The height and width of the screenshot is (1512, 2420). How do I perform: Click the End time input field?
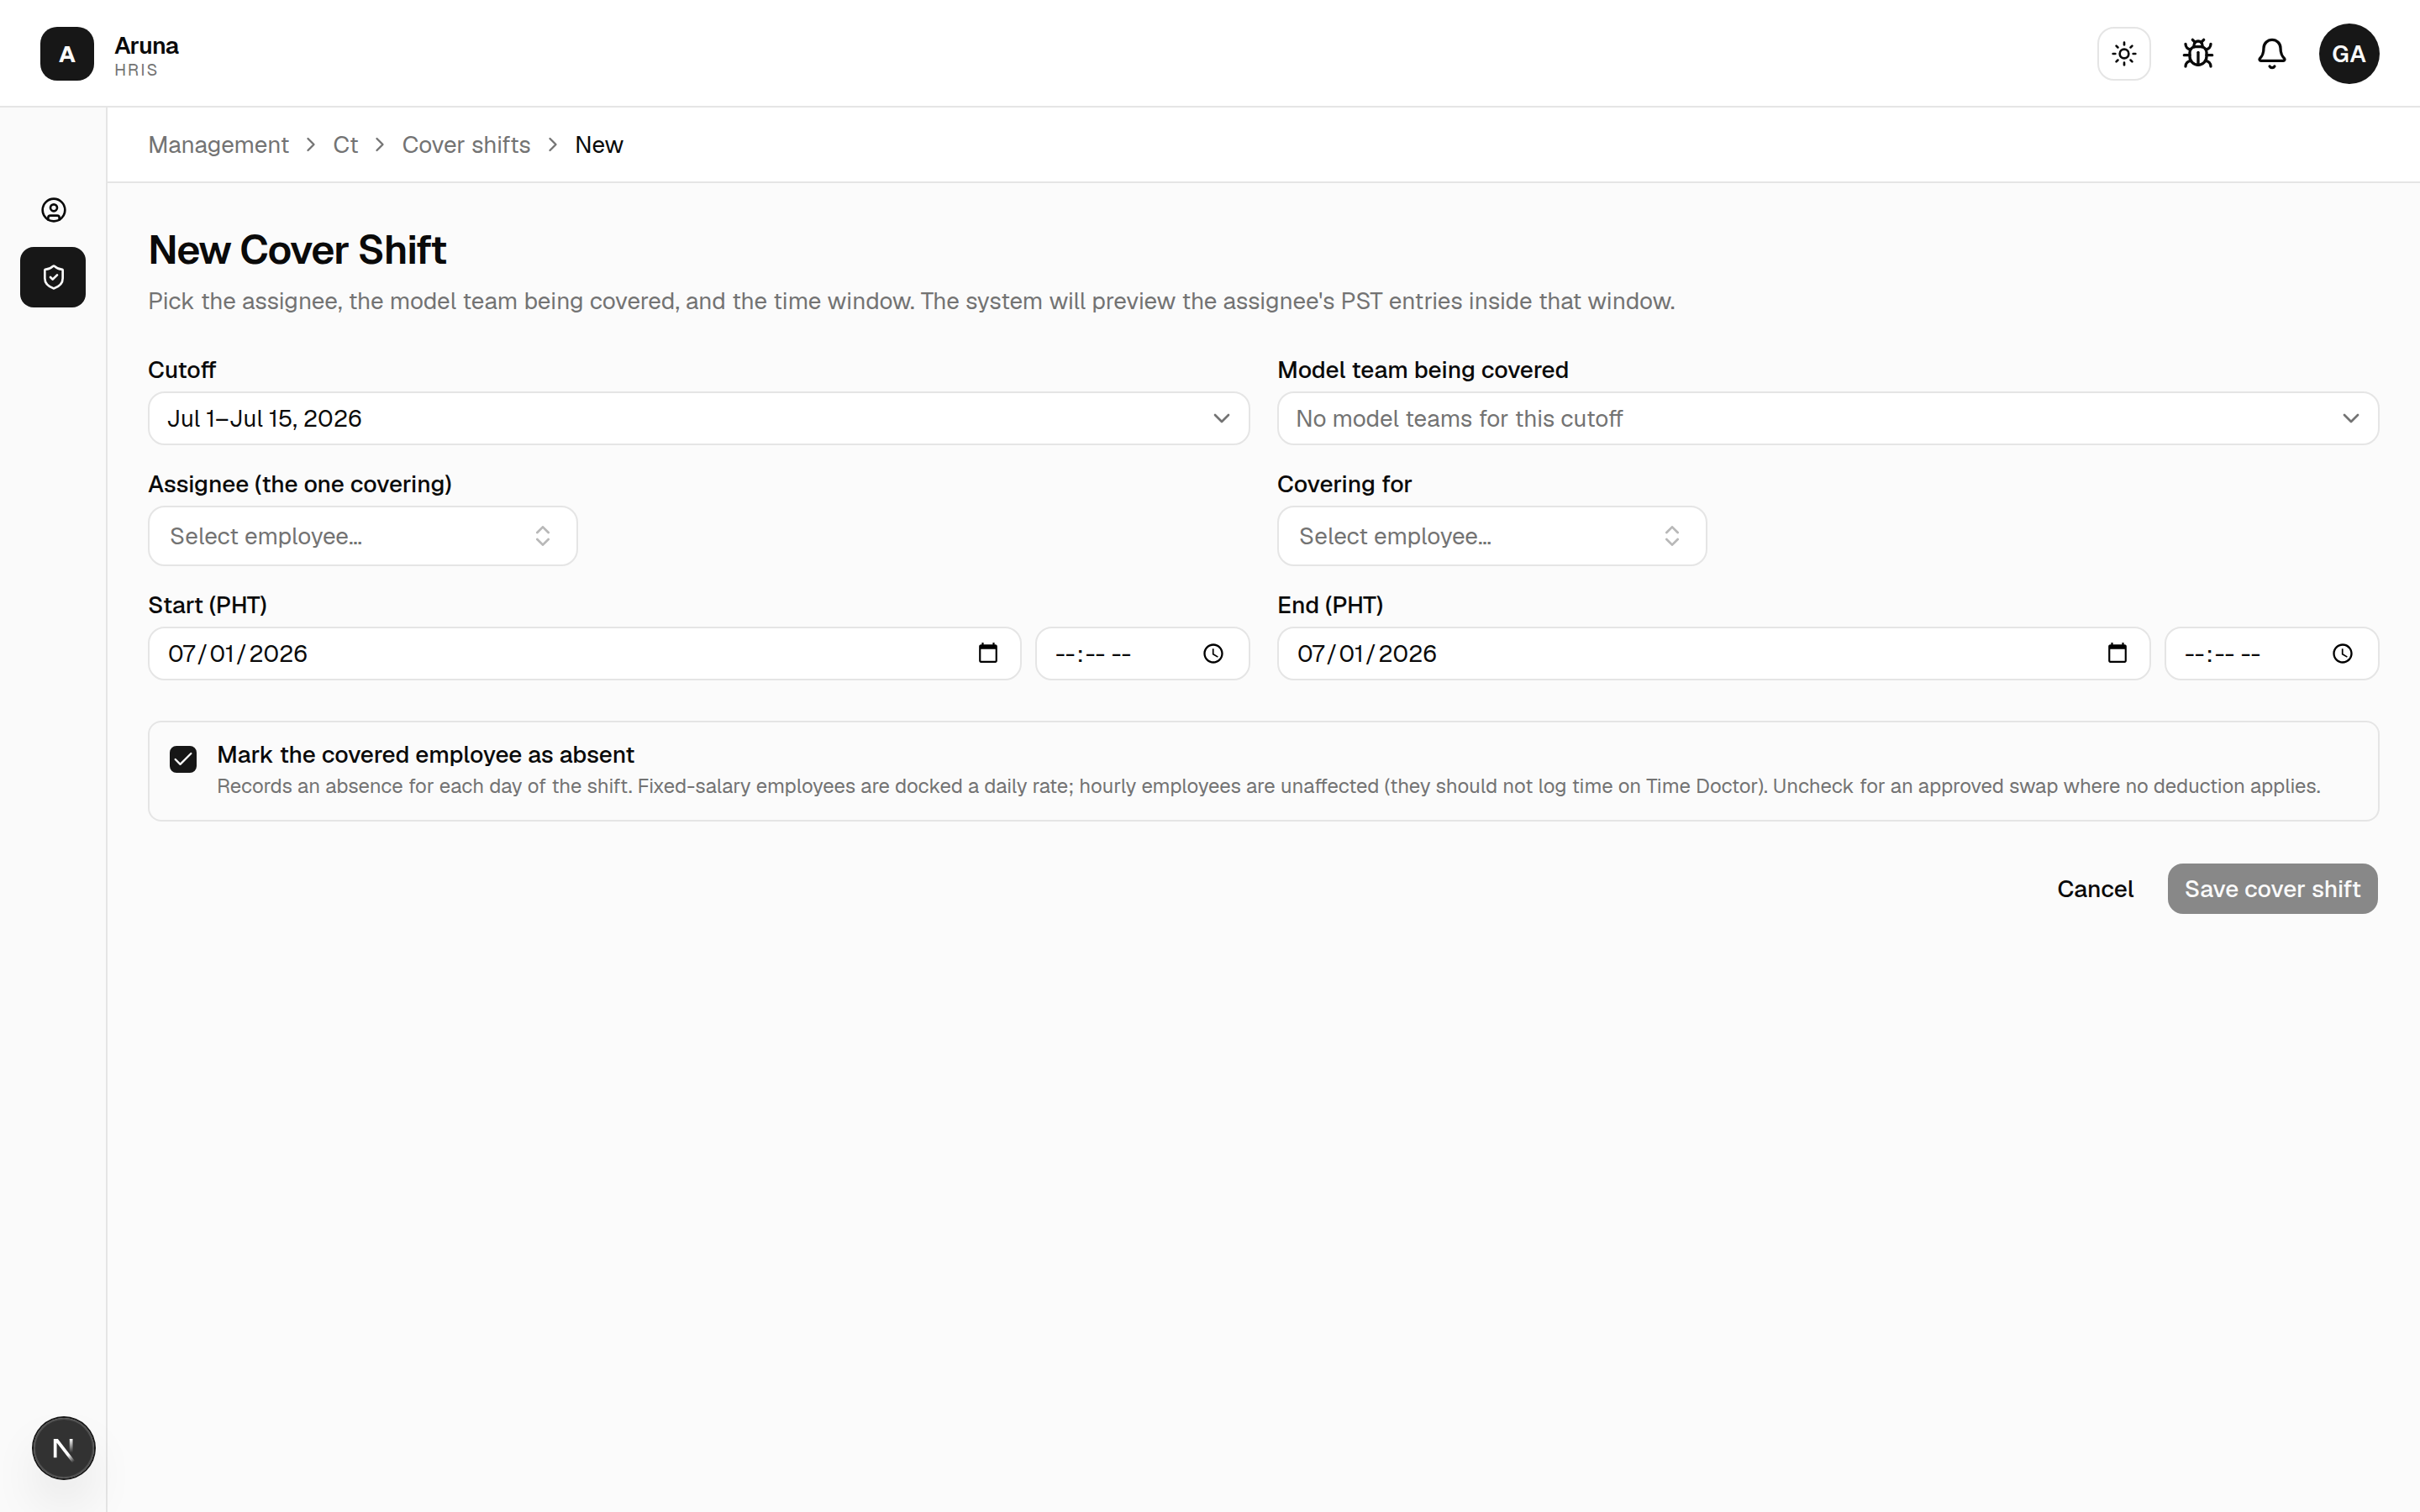(2271, 653)
